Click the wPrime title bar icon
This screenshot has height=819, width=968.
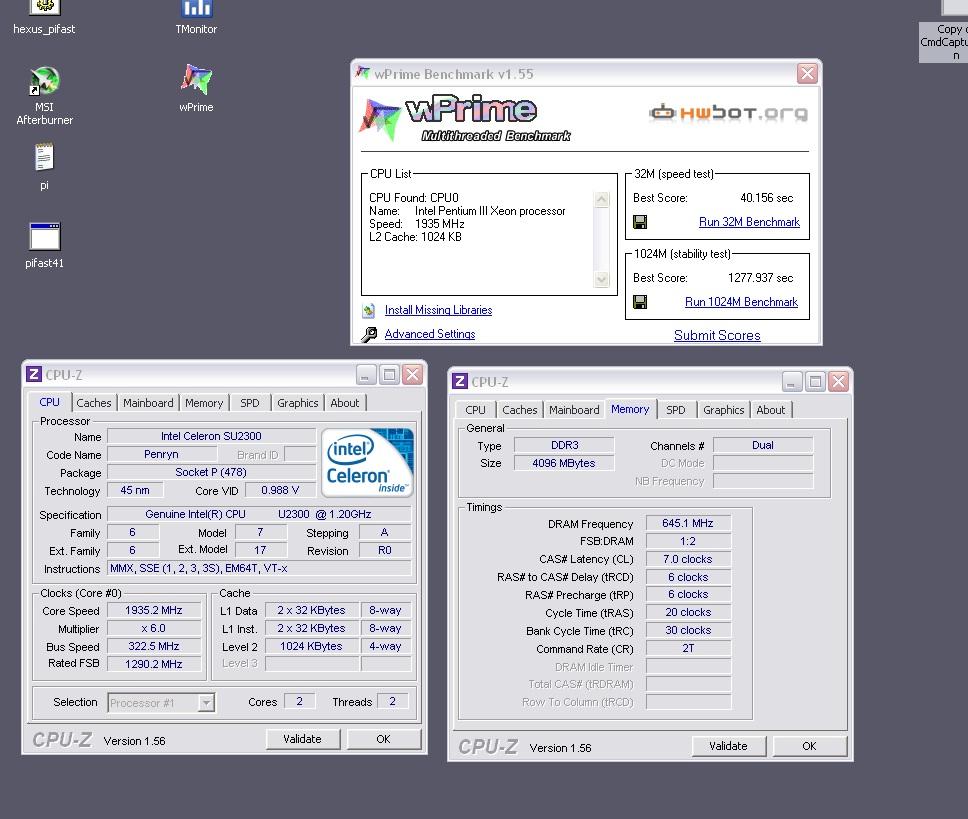click(363, 73)
